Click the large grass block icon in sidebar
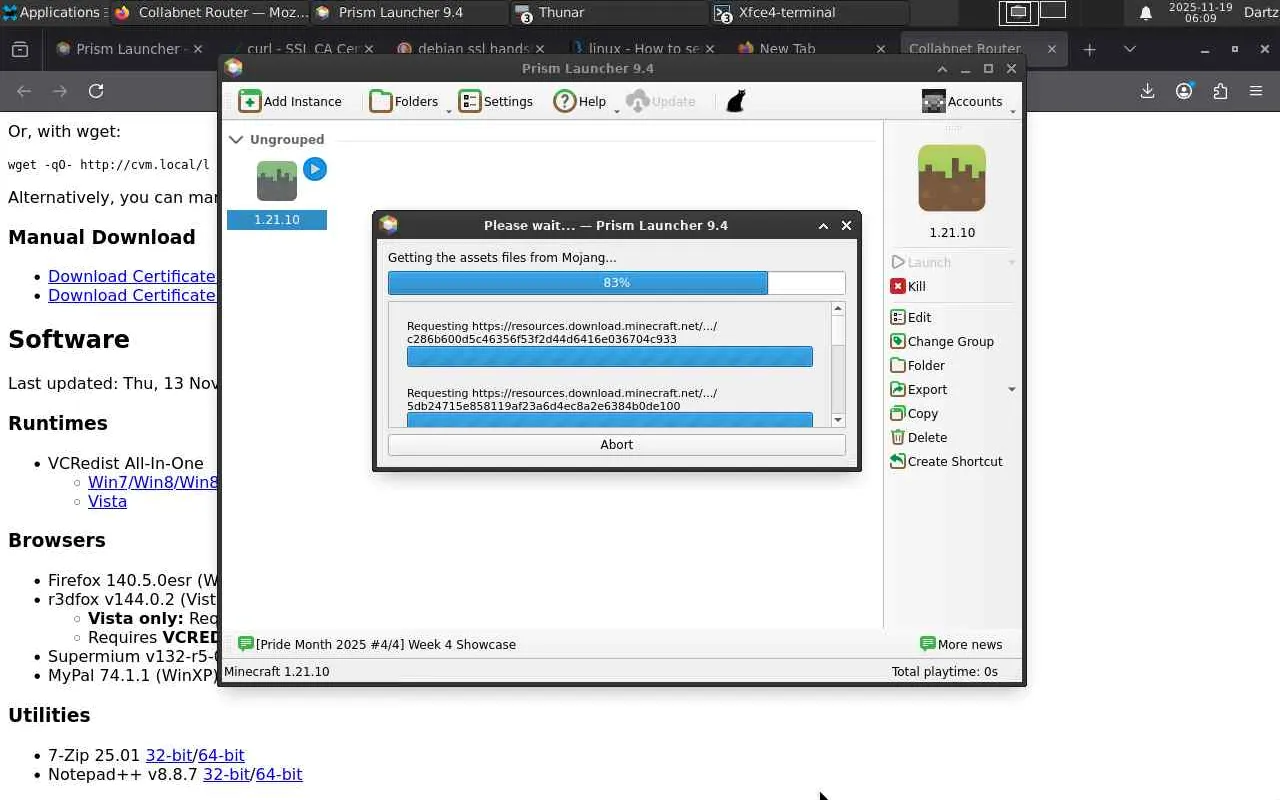 [x=952, y=178]
